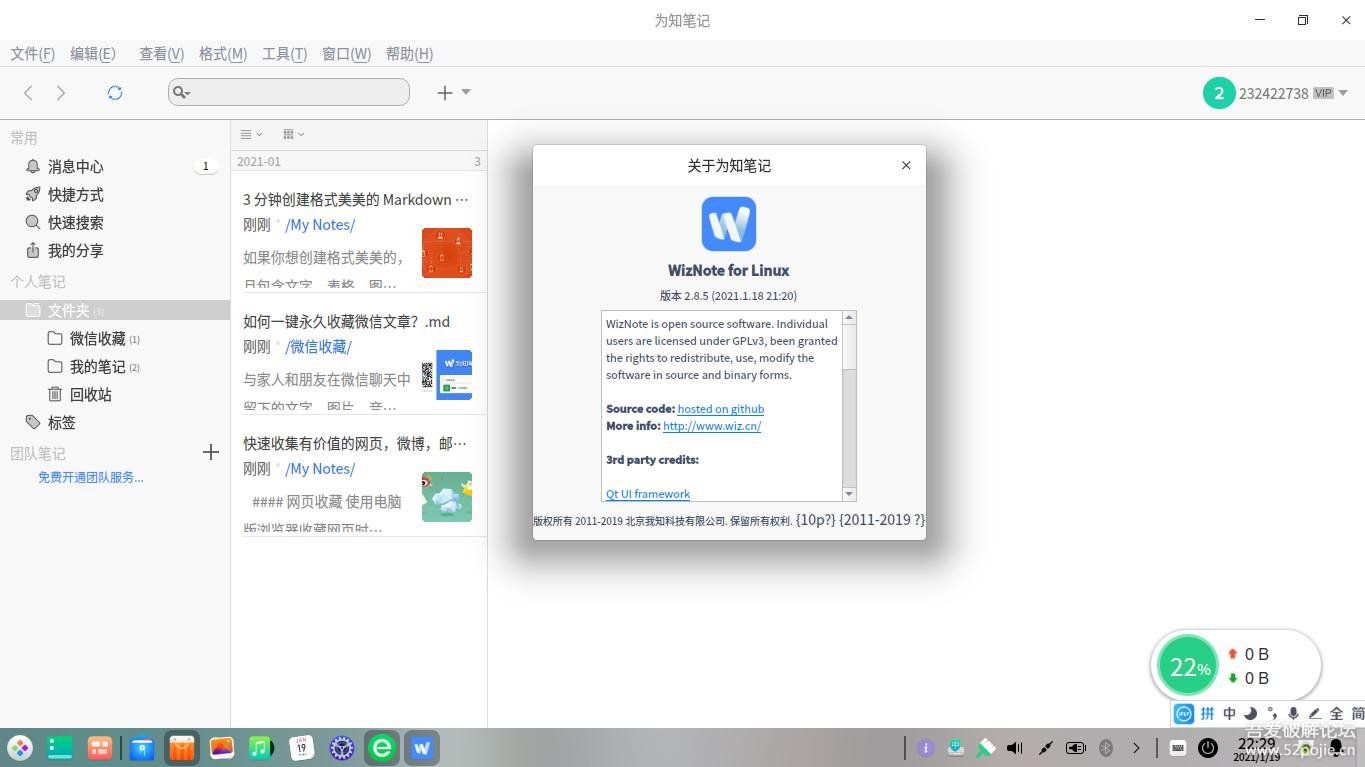Open note 快速收集有价值的网页
Screen dimensions: 1365x767
359,476
